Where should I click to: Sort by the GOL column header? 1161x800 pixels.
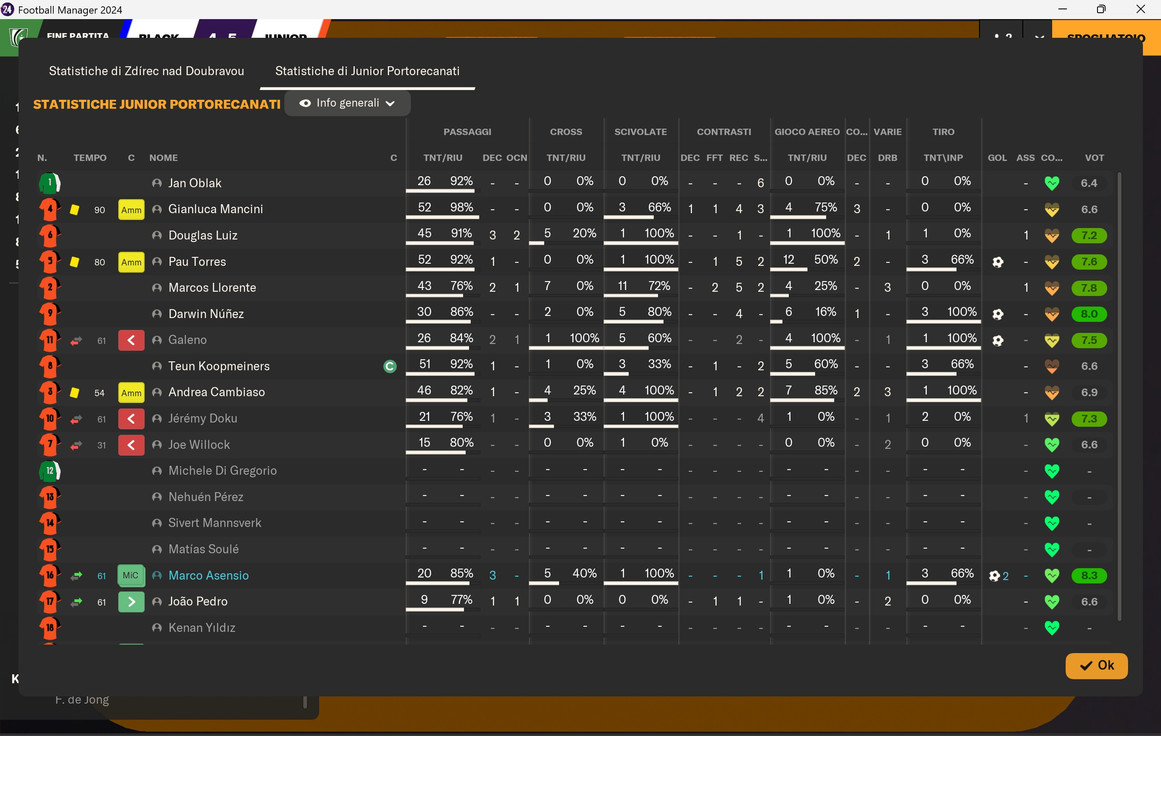[x=997, y=158]
